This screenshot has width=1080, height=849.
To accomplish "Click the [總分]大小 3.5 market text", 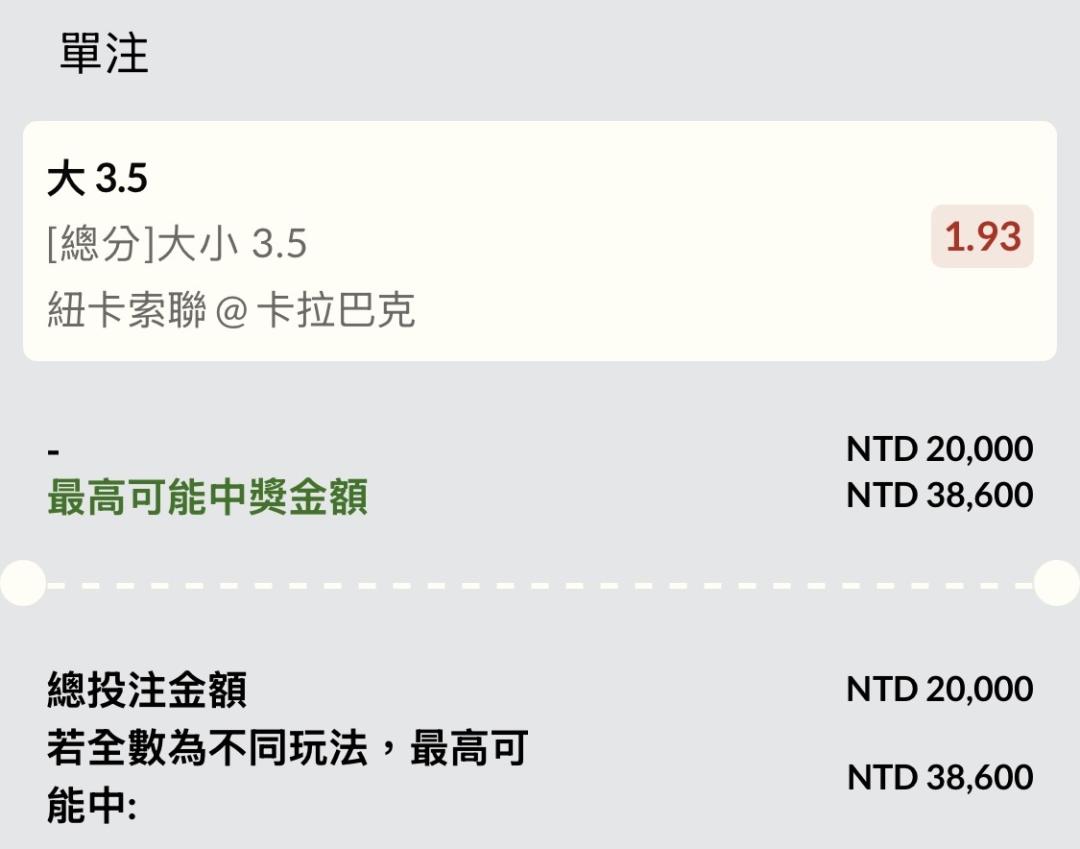I will [177, 244].
